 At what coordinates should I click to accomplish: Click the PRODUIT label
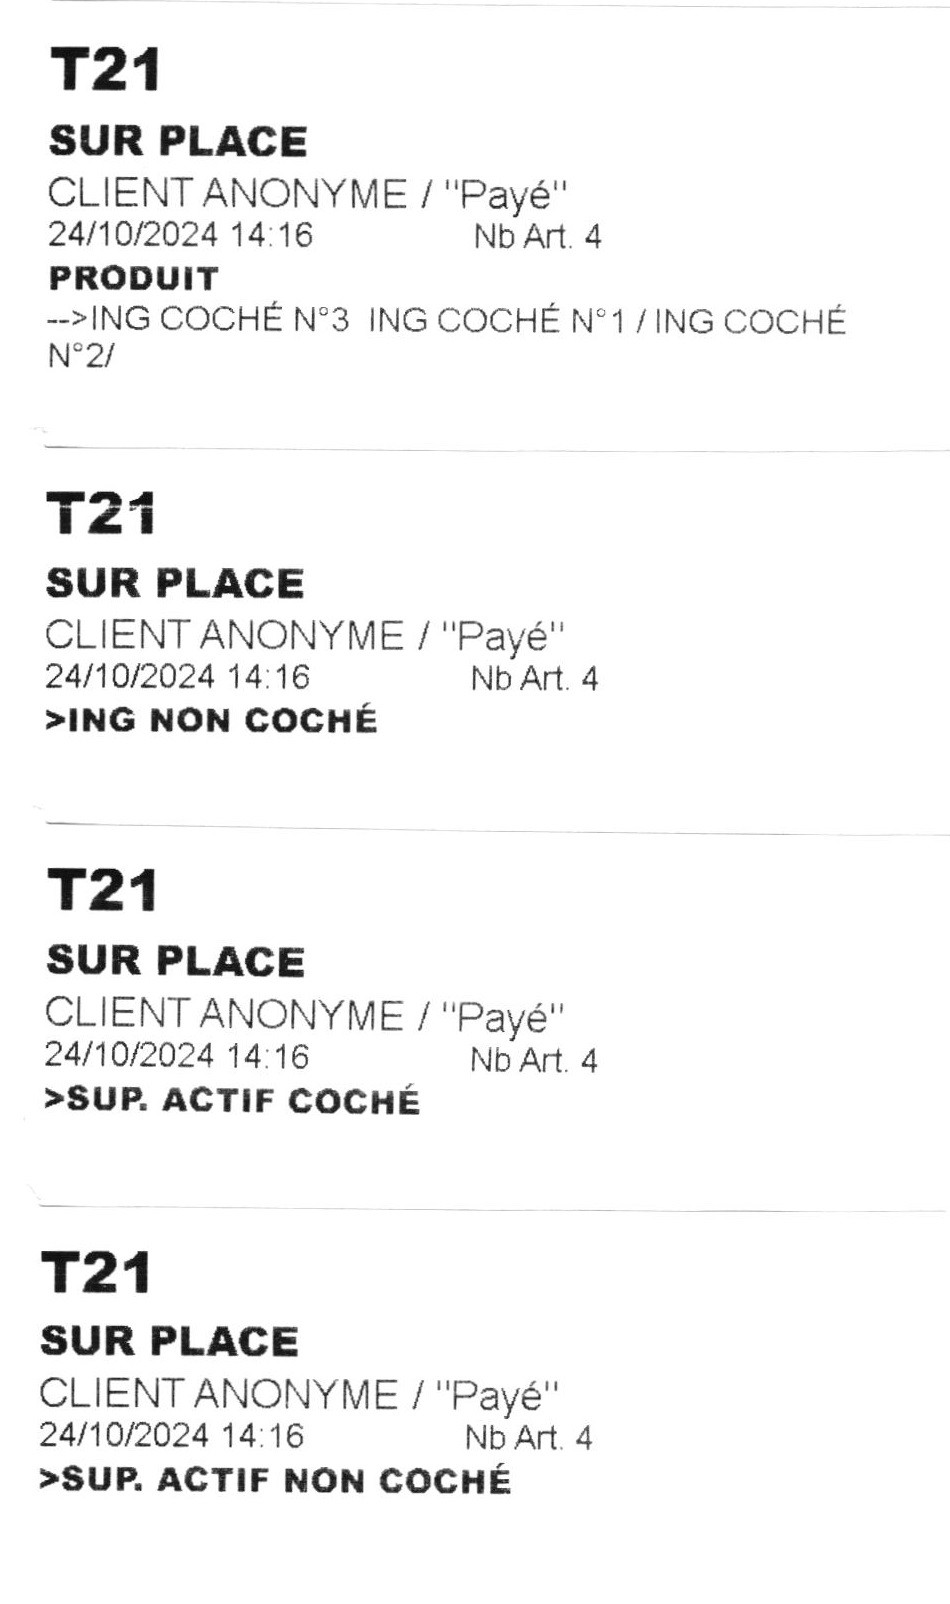coord(133,278)
